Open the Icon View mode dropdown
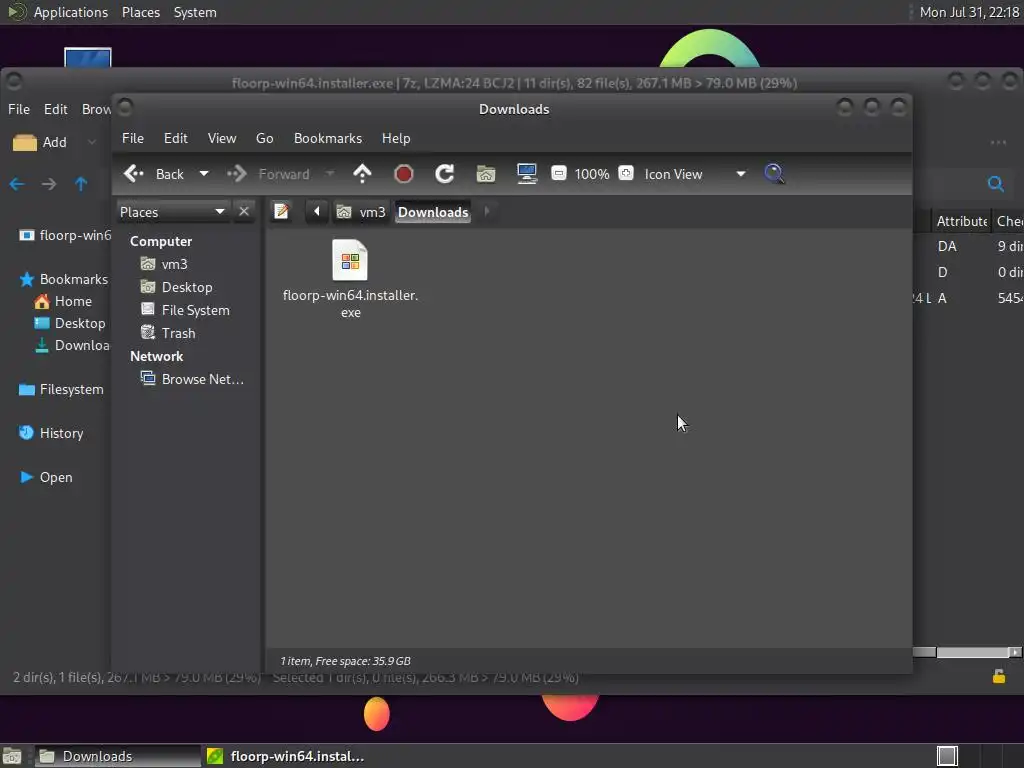1024x768 pixels. (694, 174)
